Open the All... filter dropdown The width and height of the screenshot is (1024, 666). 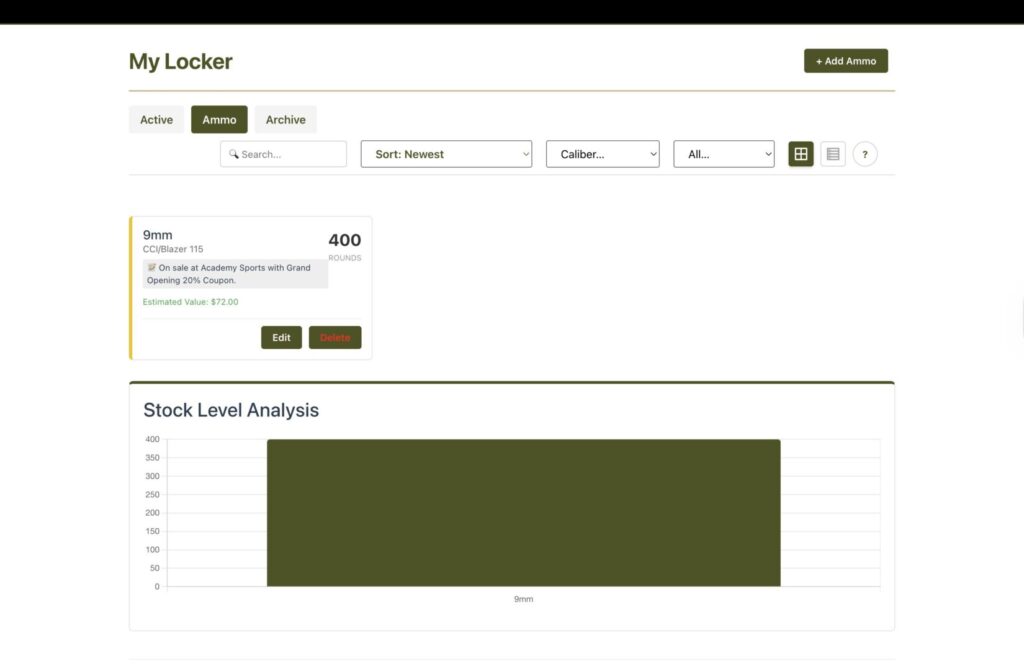pos(724,154)
